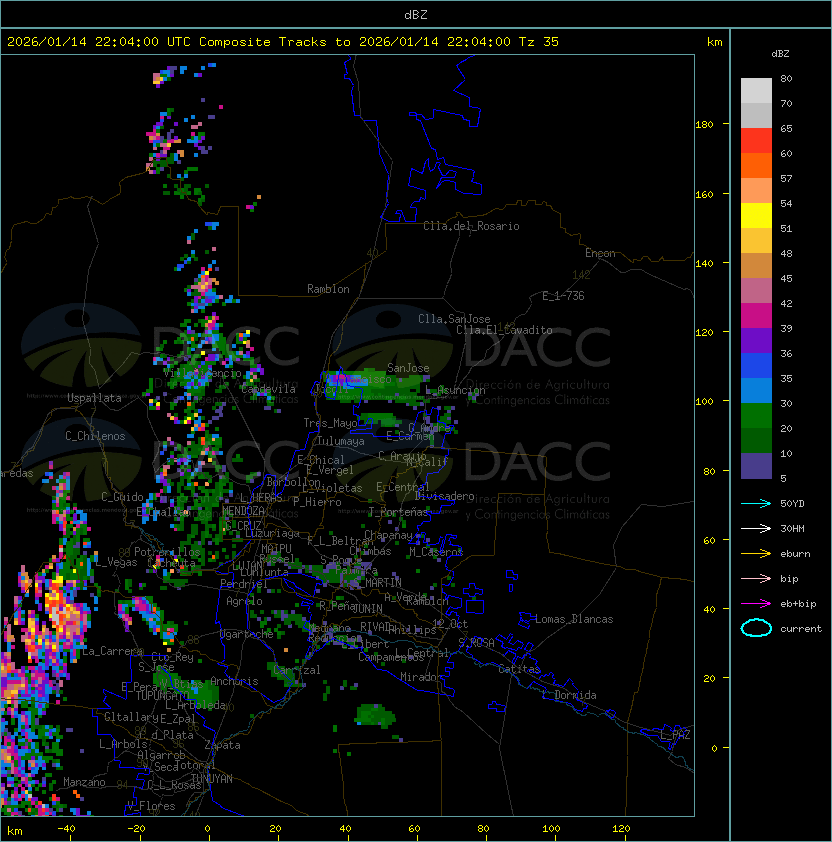Click the 'dBZ' heading above color legend

pos(780,54)
